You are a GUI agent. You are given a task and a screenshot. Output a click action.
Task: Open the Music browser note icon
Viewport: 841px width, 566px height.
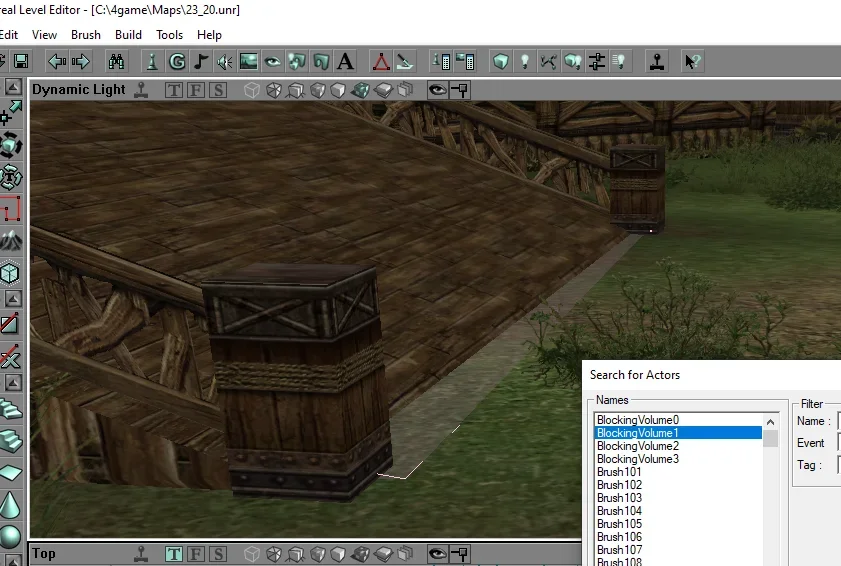pyautogui.click(x=201, y=61)
